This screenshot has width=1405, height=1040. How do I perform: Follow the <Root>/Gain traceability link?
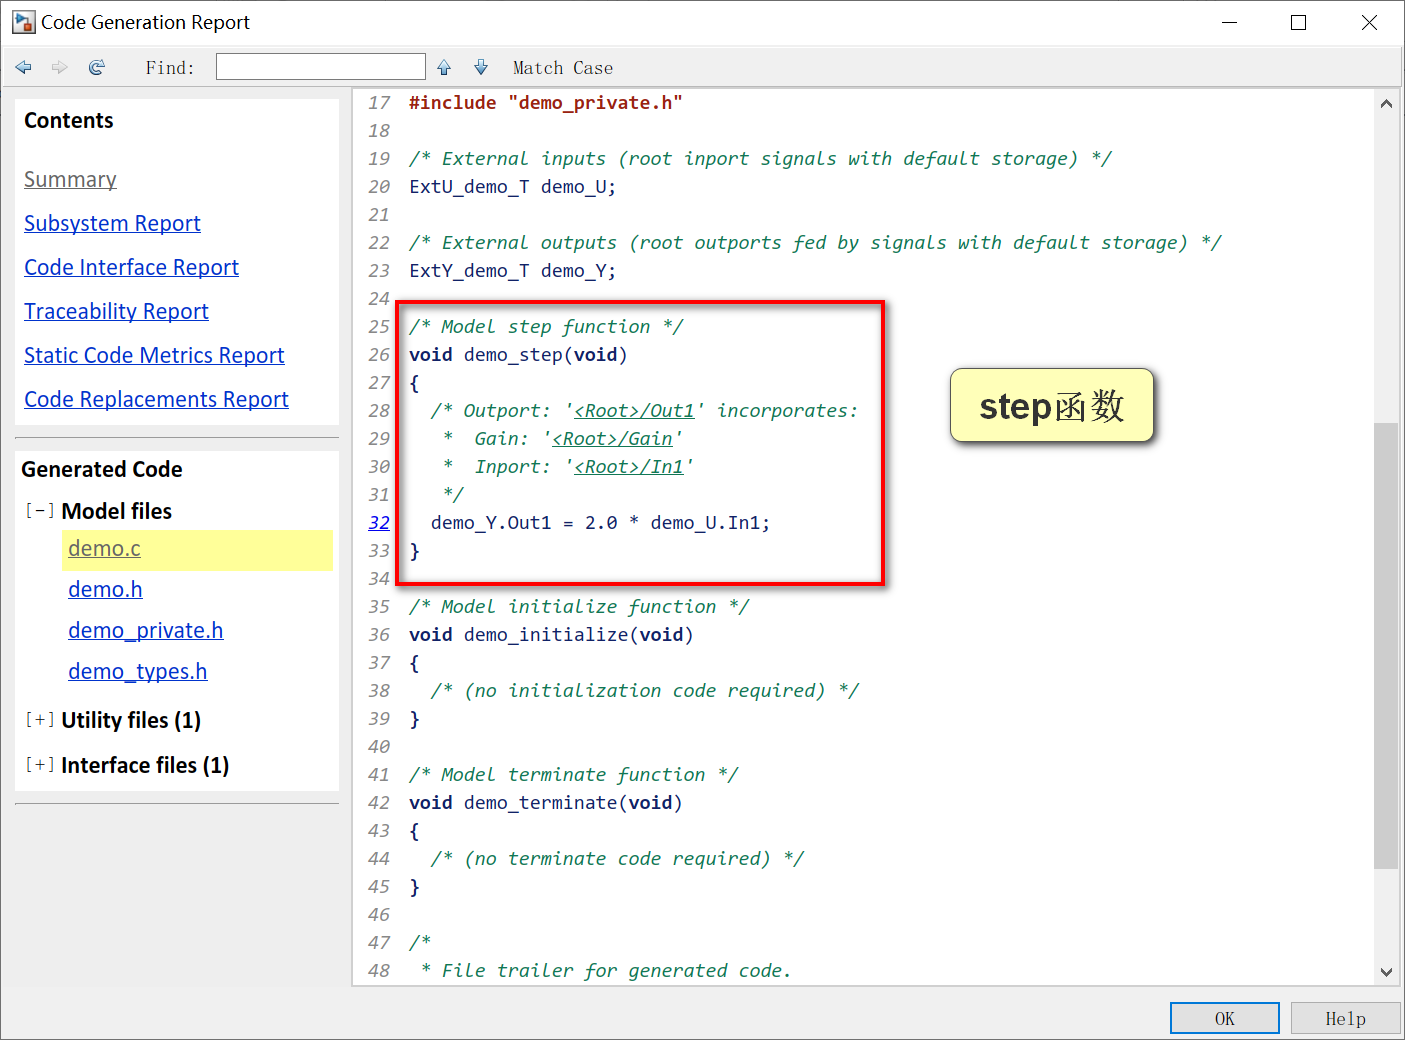(x=612, y=439)
